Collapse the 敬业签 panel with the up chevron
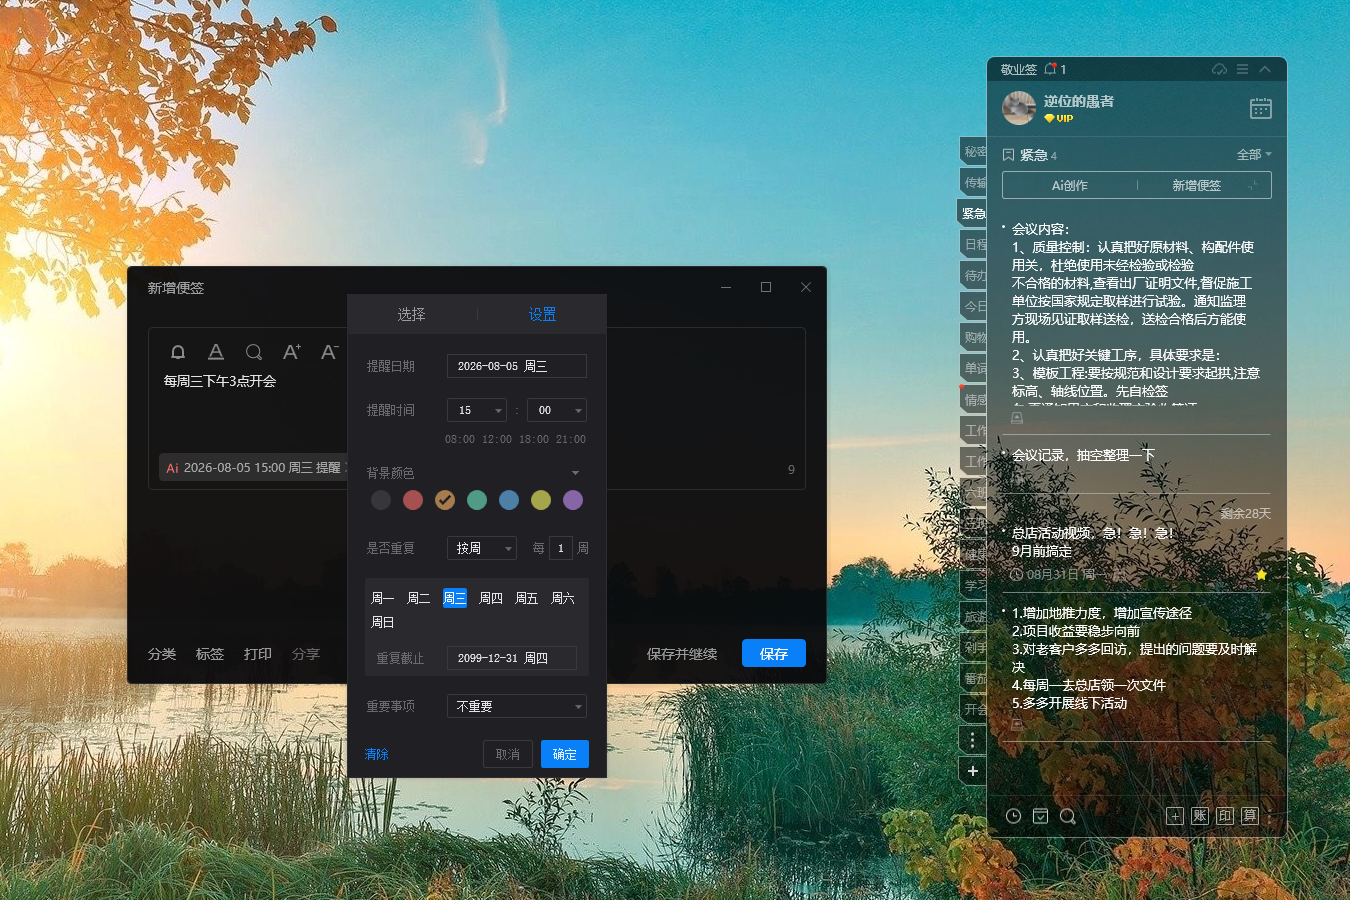Image resolution: width=1350 pixels, height=900 pixels. point(1265,69)
